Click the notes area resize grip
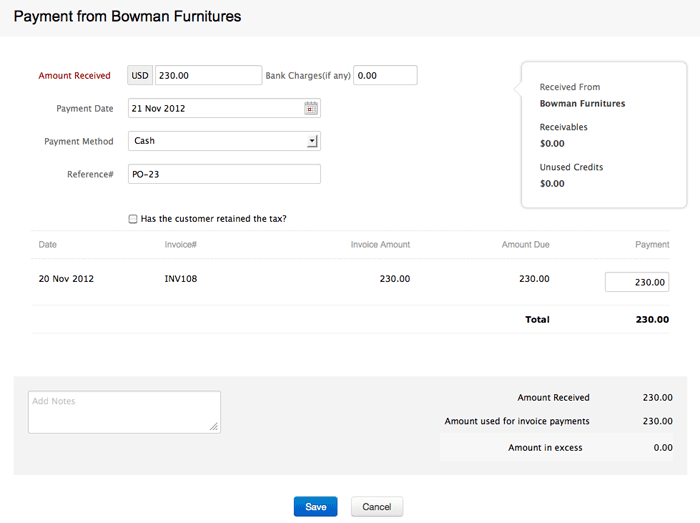Viewport: 700px width, 523px height. 214,427
